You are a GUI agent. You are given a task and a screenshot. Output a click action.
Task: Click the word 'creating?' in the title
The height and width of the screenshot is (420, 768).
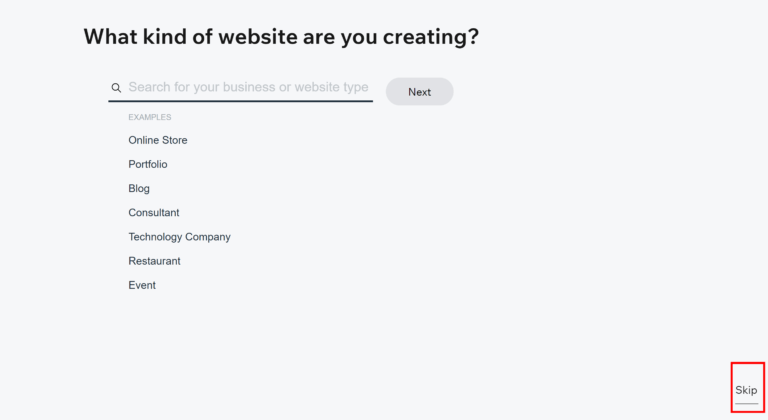[431, 37]
